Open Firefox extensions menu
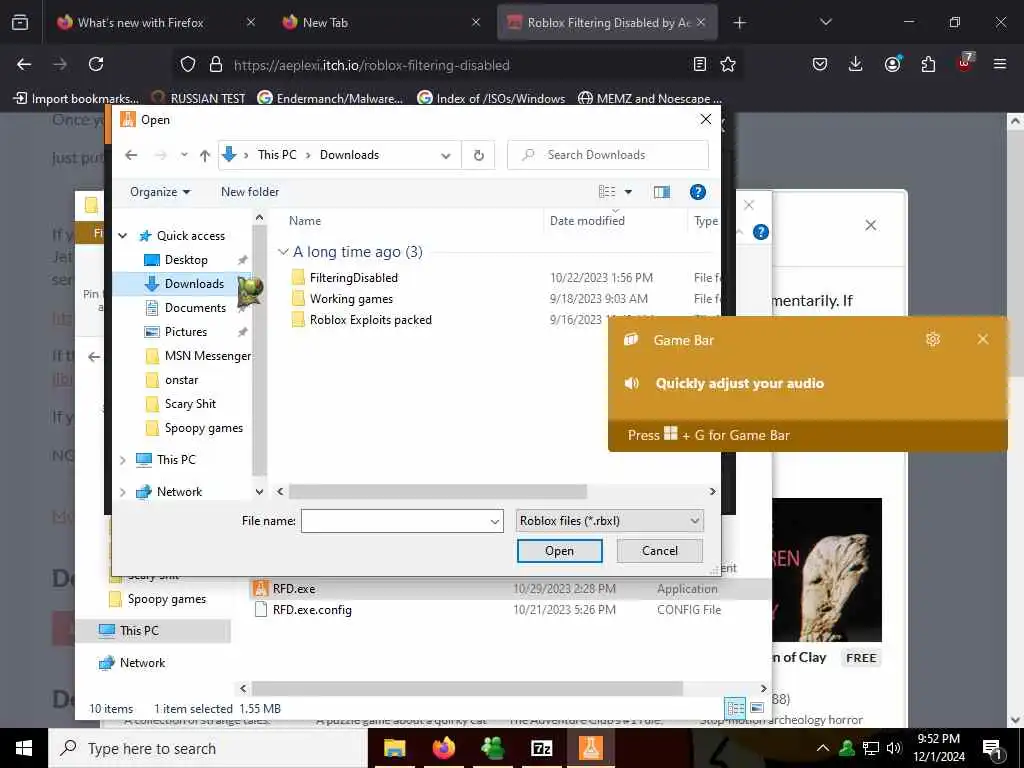This screenshot has height=768, width=1024. (928, 64)
